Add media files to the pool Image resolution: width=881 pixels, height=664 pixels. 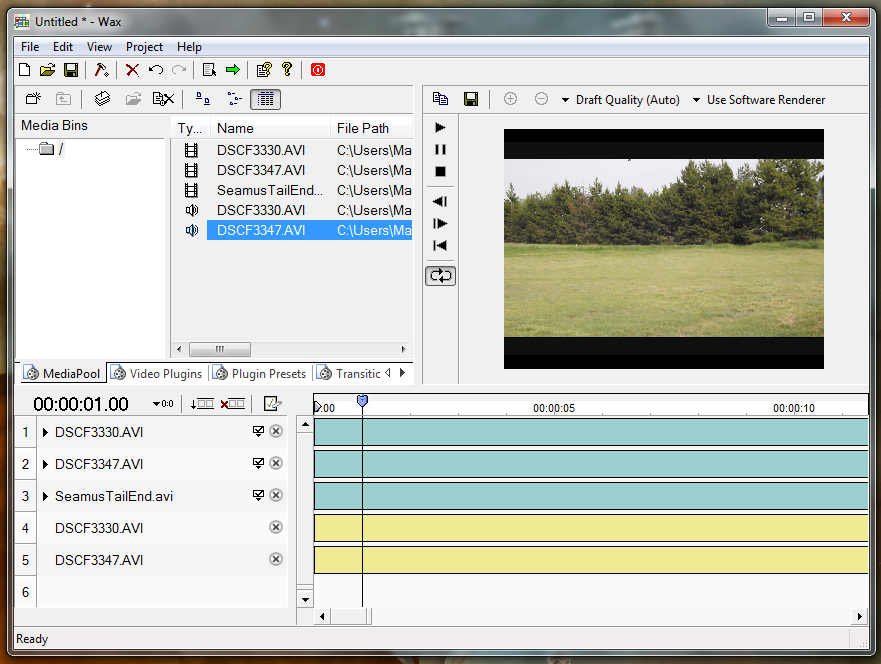[102, 99]
